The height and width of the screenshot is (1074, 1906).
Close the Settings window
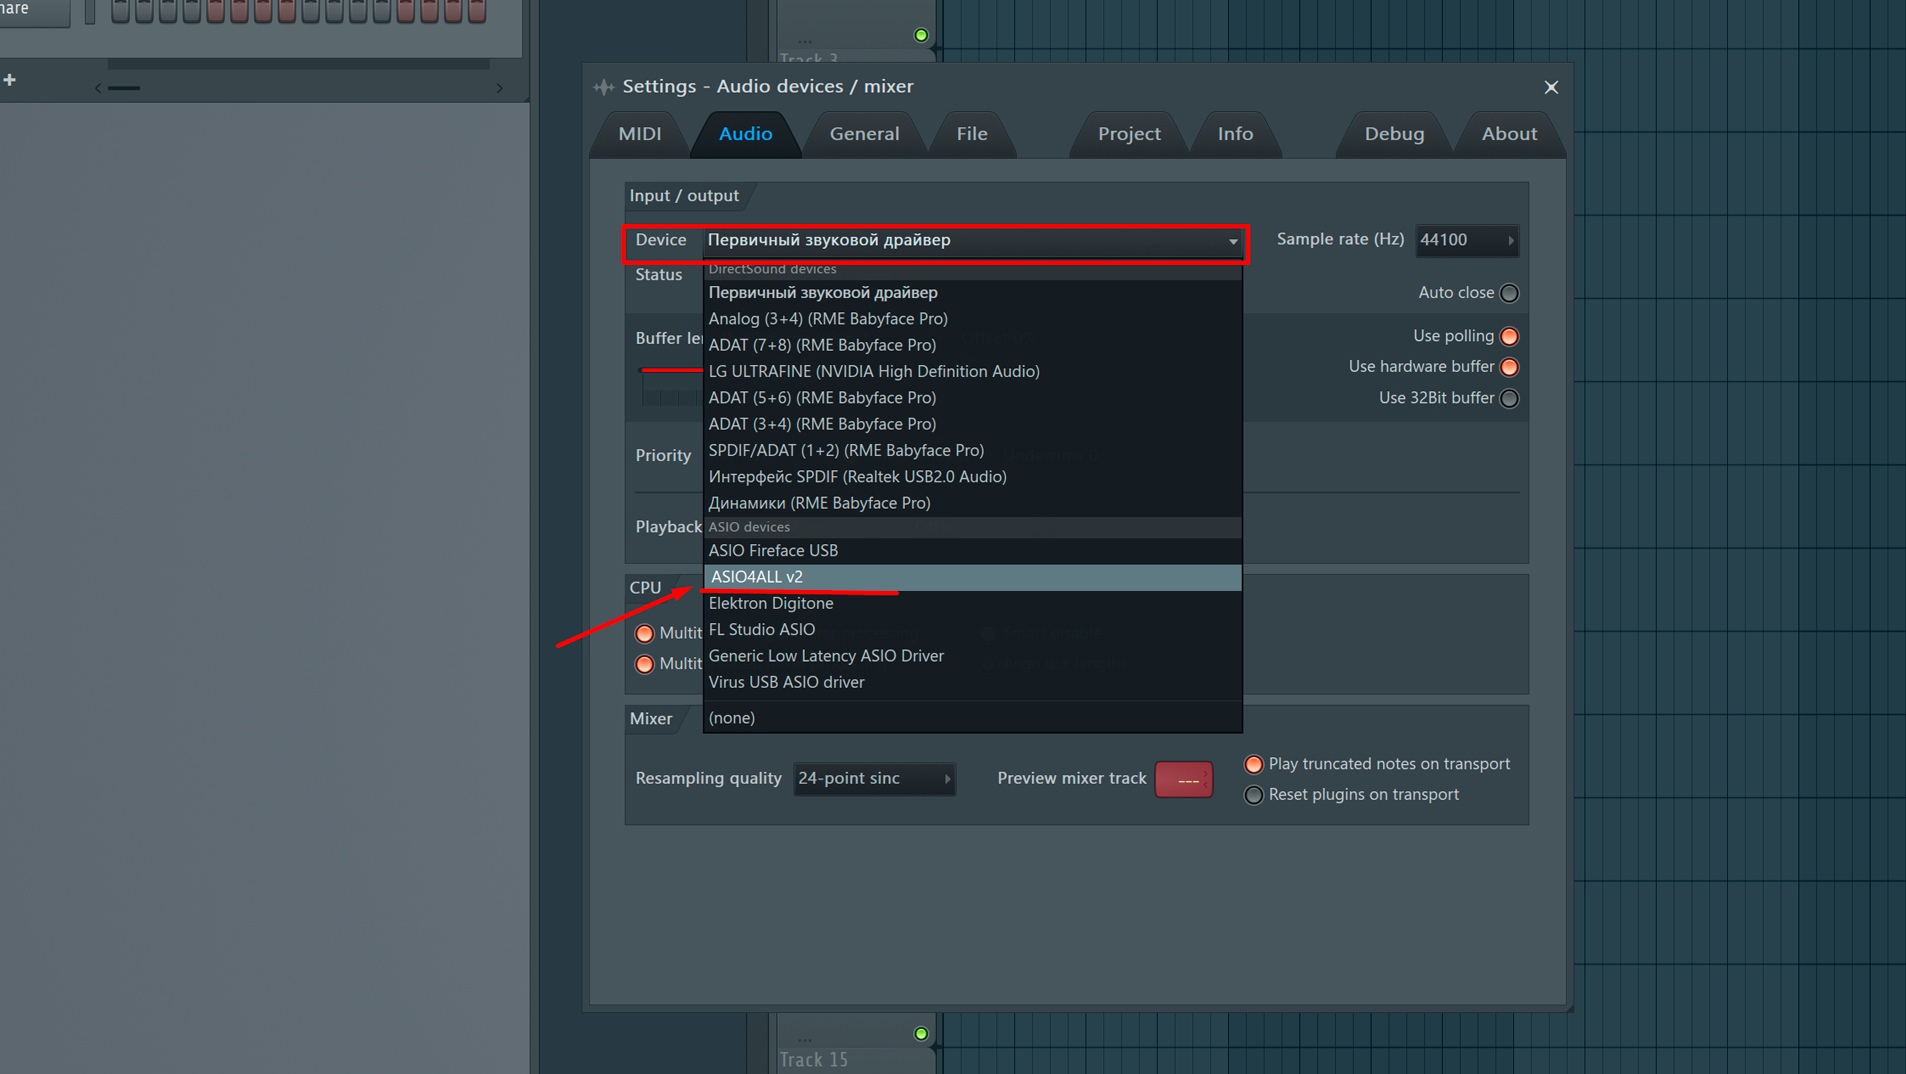tap(1551, 87)
